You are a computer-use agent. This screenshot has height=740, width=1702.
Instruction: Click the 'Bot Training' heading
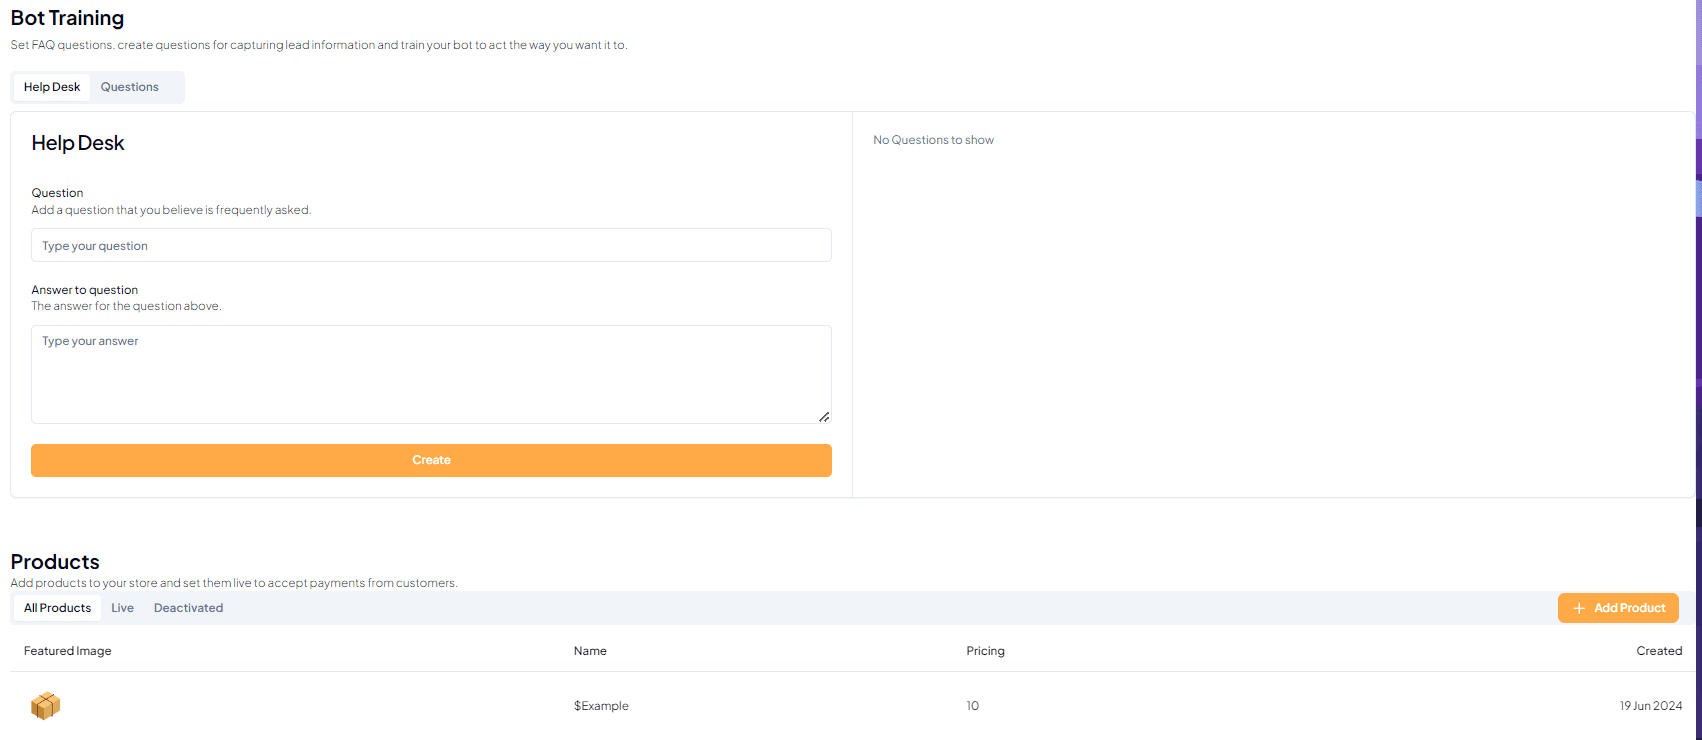tap(67, 18)
